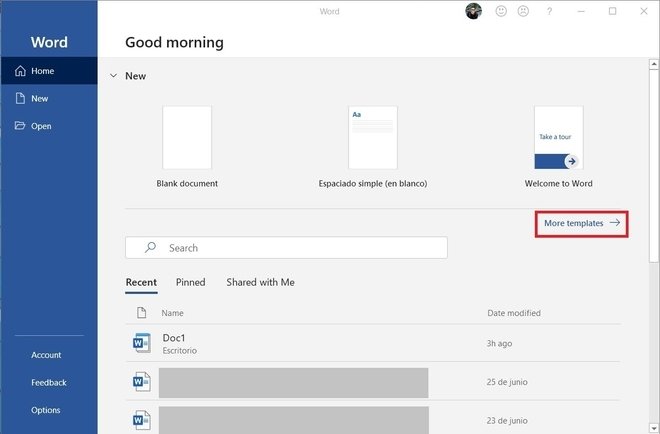Click the Escritorio location under Doc1

pos(180,351)
